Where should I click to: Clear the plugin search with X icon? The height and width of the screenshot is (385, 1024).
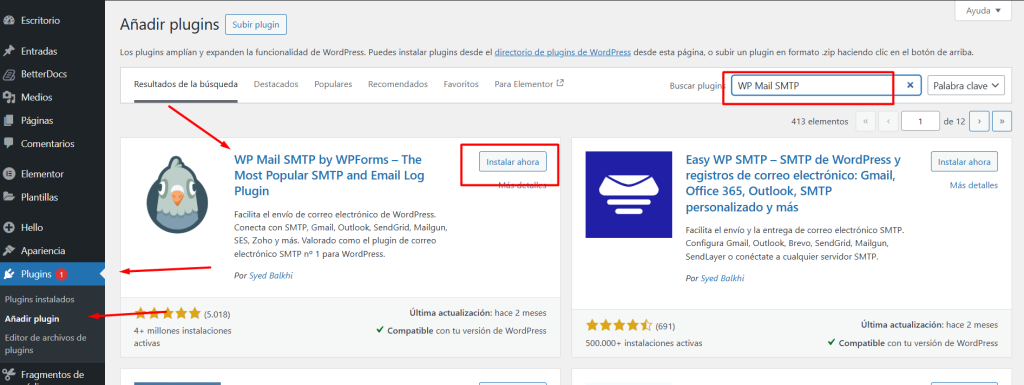(x=910, y=85)
